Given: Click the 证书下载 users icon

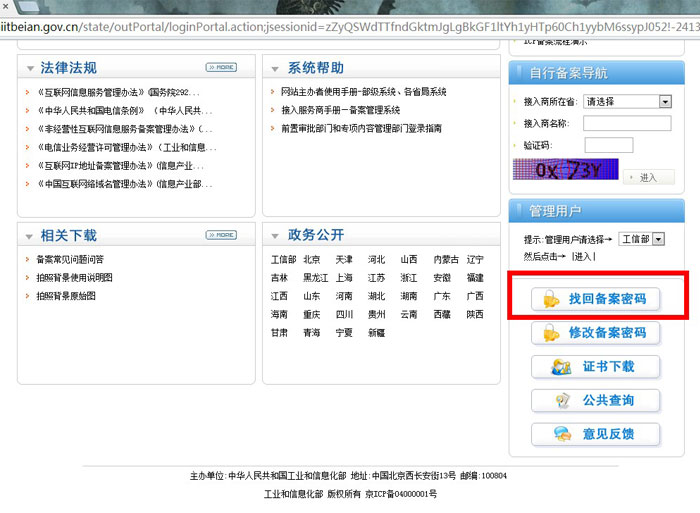Looking at the screenshot, I should pyautogui.click(x=560, y=367).
